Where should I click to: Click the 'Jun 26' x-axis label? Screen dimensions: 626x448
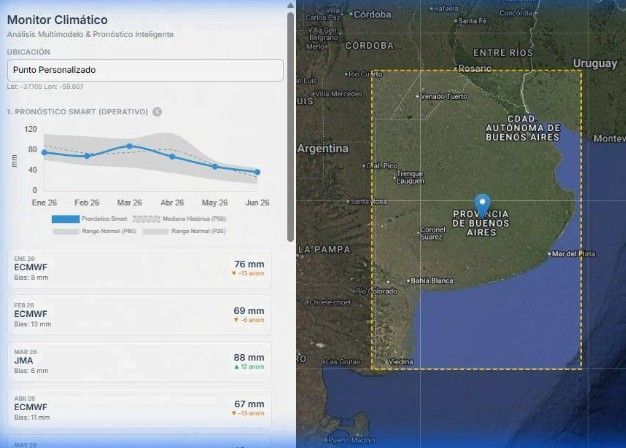(258, 203)
